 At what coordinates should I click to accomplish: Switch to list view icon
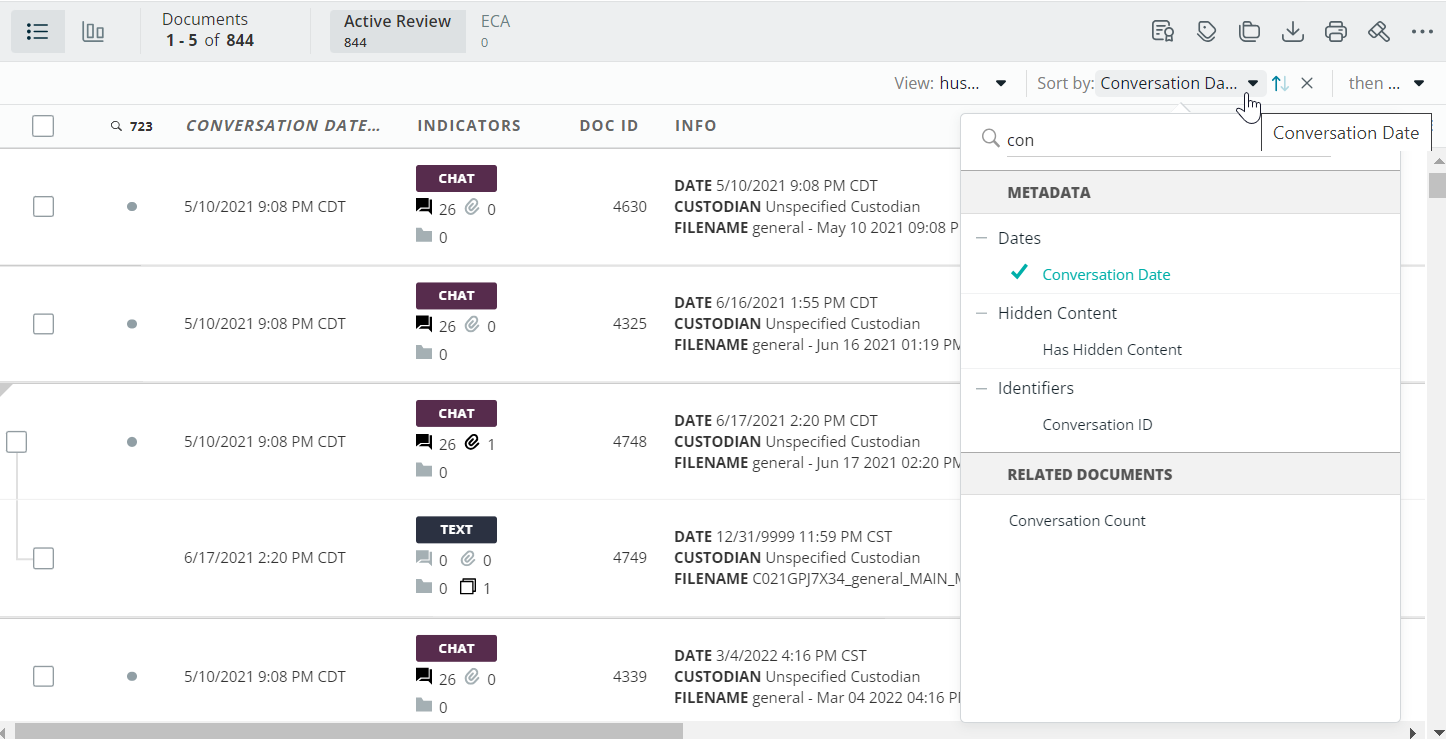coord(38,32)
